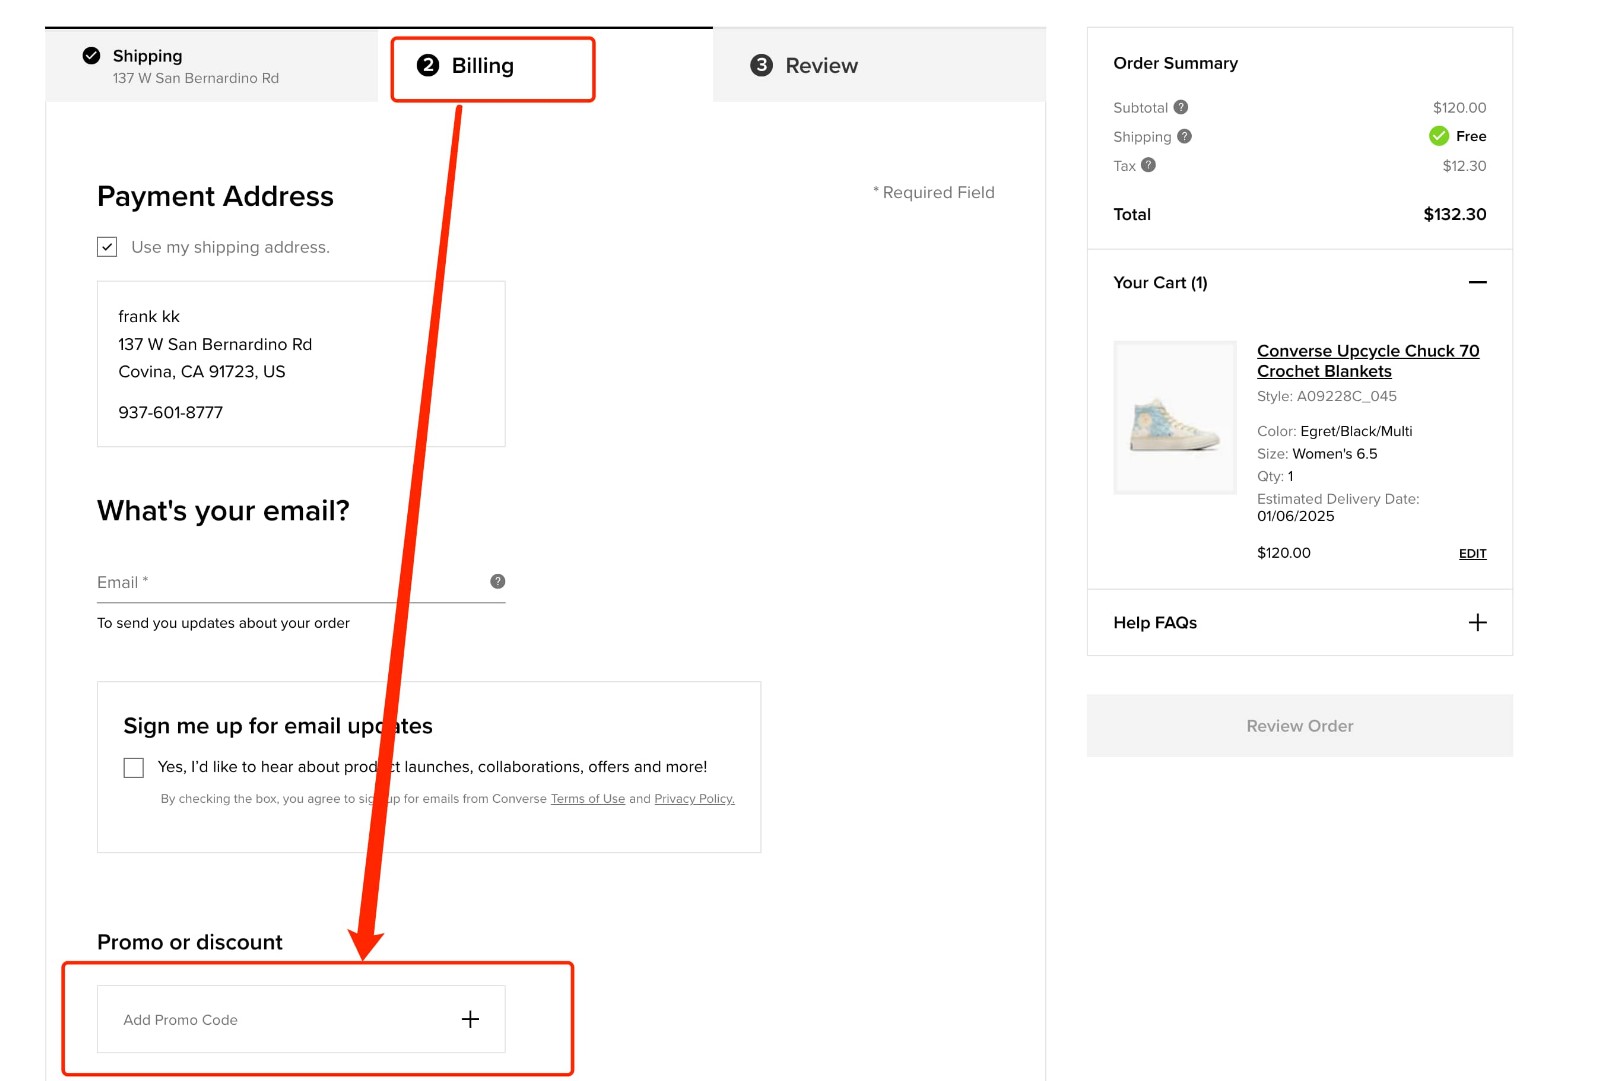Click the phone number 937-601-8777
This screenshot has width=1599, height=1081.
170,412
